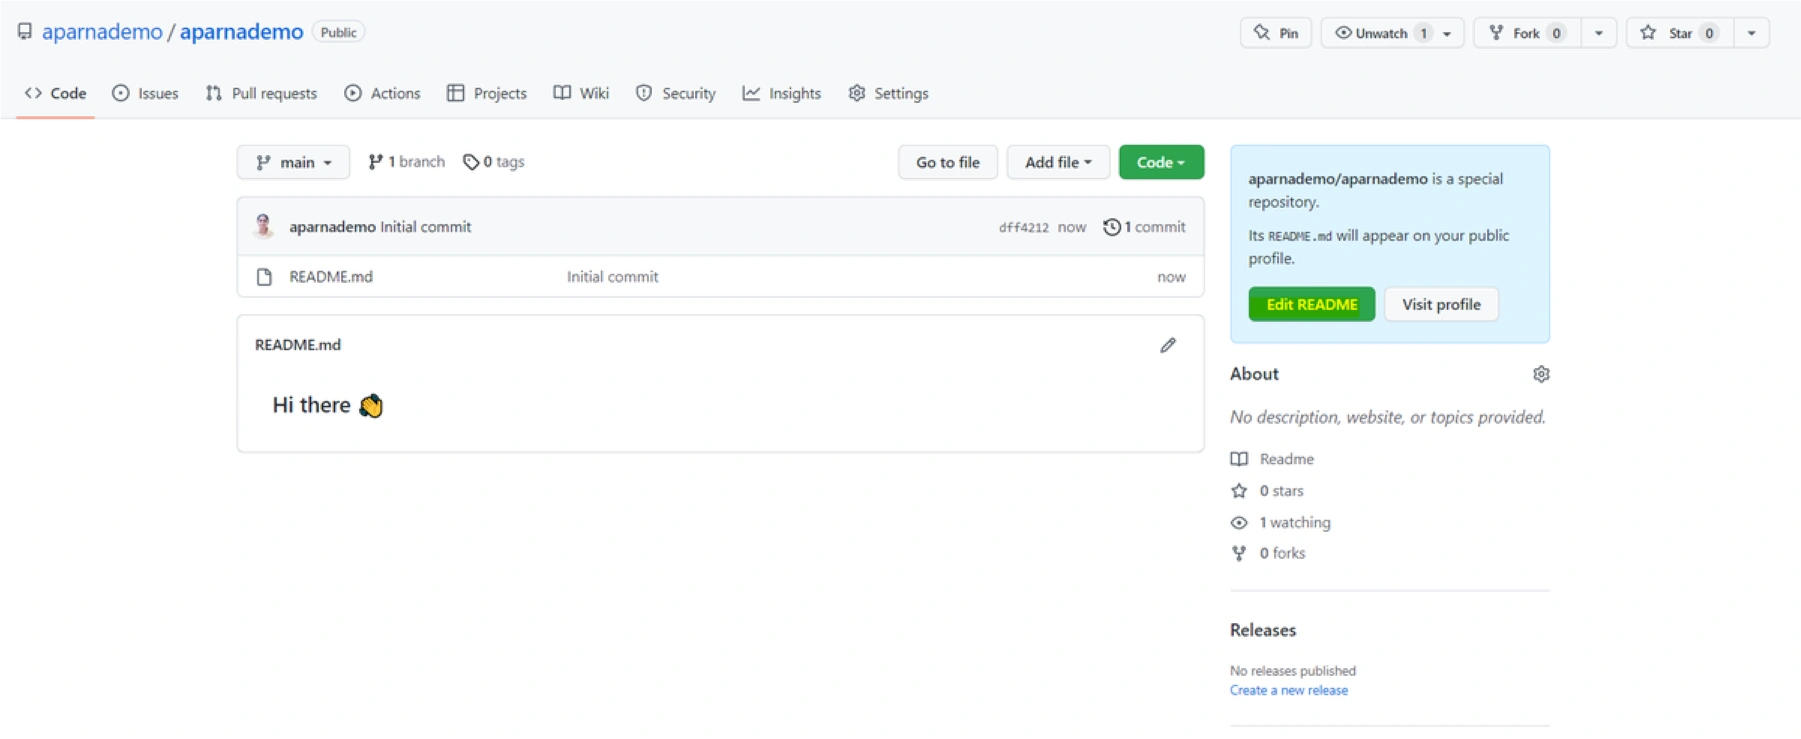
Task: Star the repository
Action: pyautogui.click(x=1679, y=33)
